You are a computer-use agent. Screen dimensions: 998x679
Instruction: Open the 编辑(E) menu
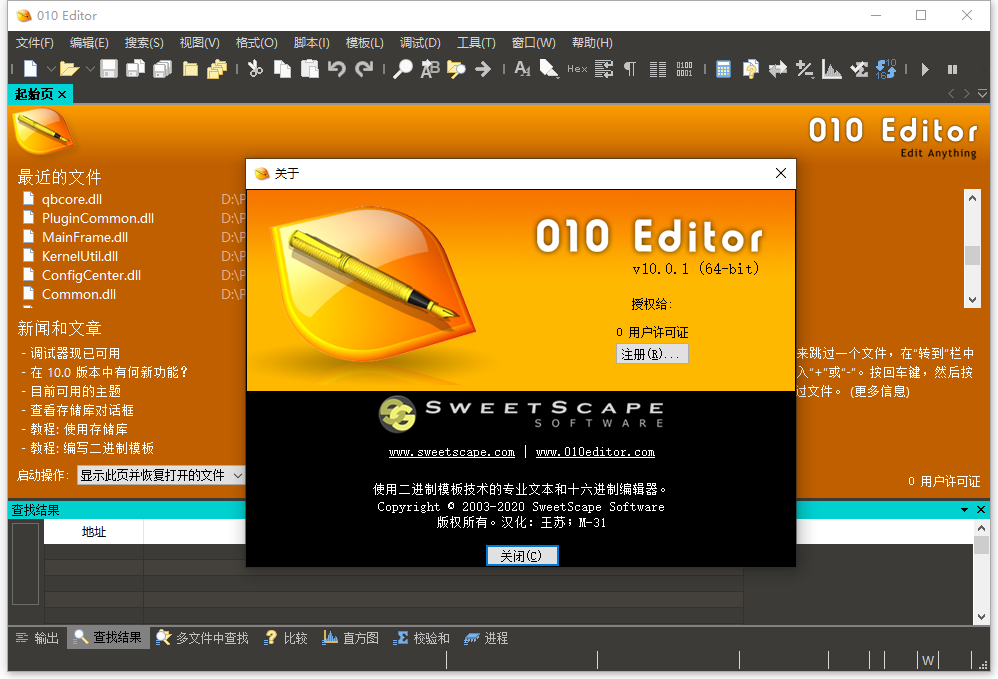tap(89, 43)
